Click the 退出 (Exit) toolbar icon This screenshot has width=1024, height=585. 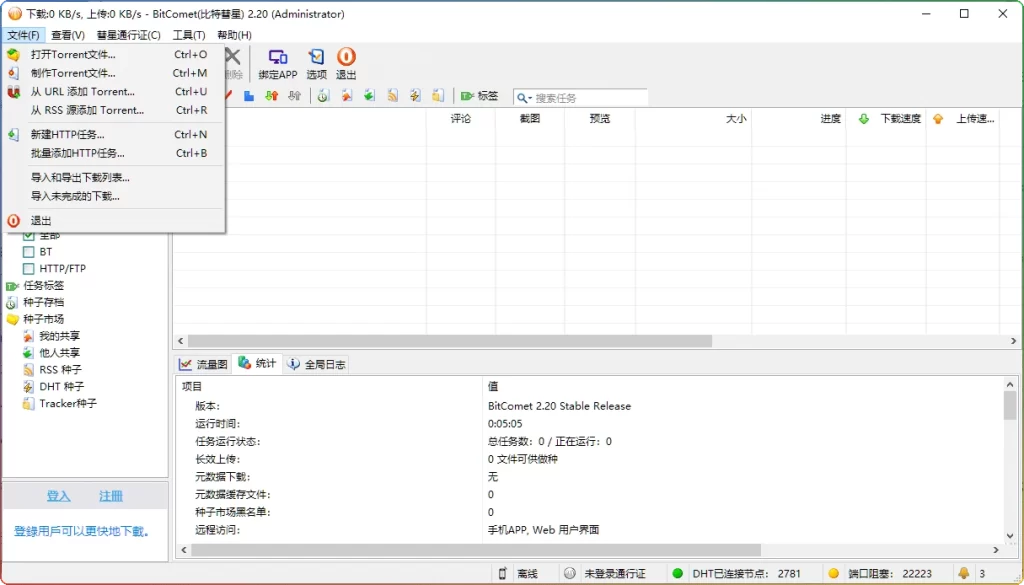tap(346, 62)
